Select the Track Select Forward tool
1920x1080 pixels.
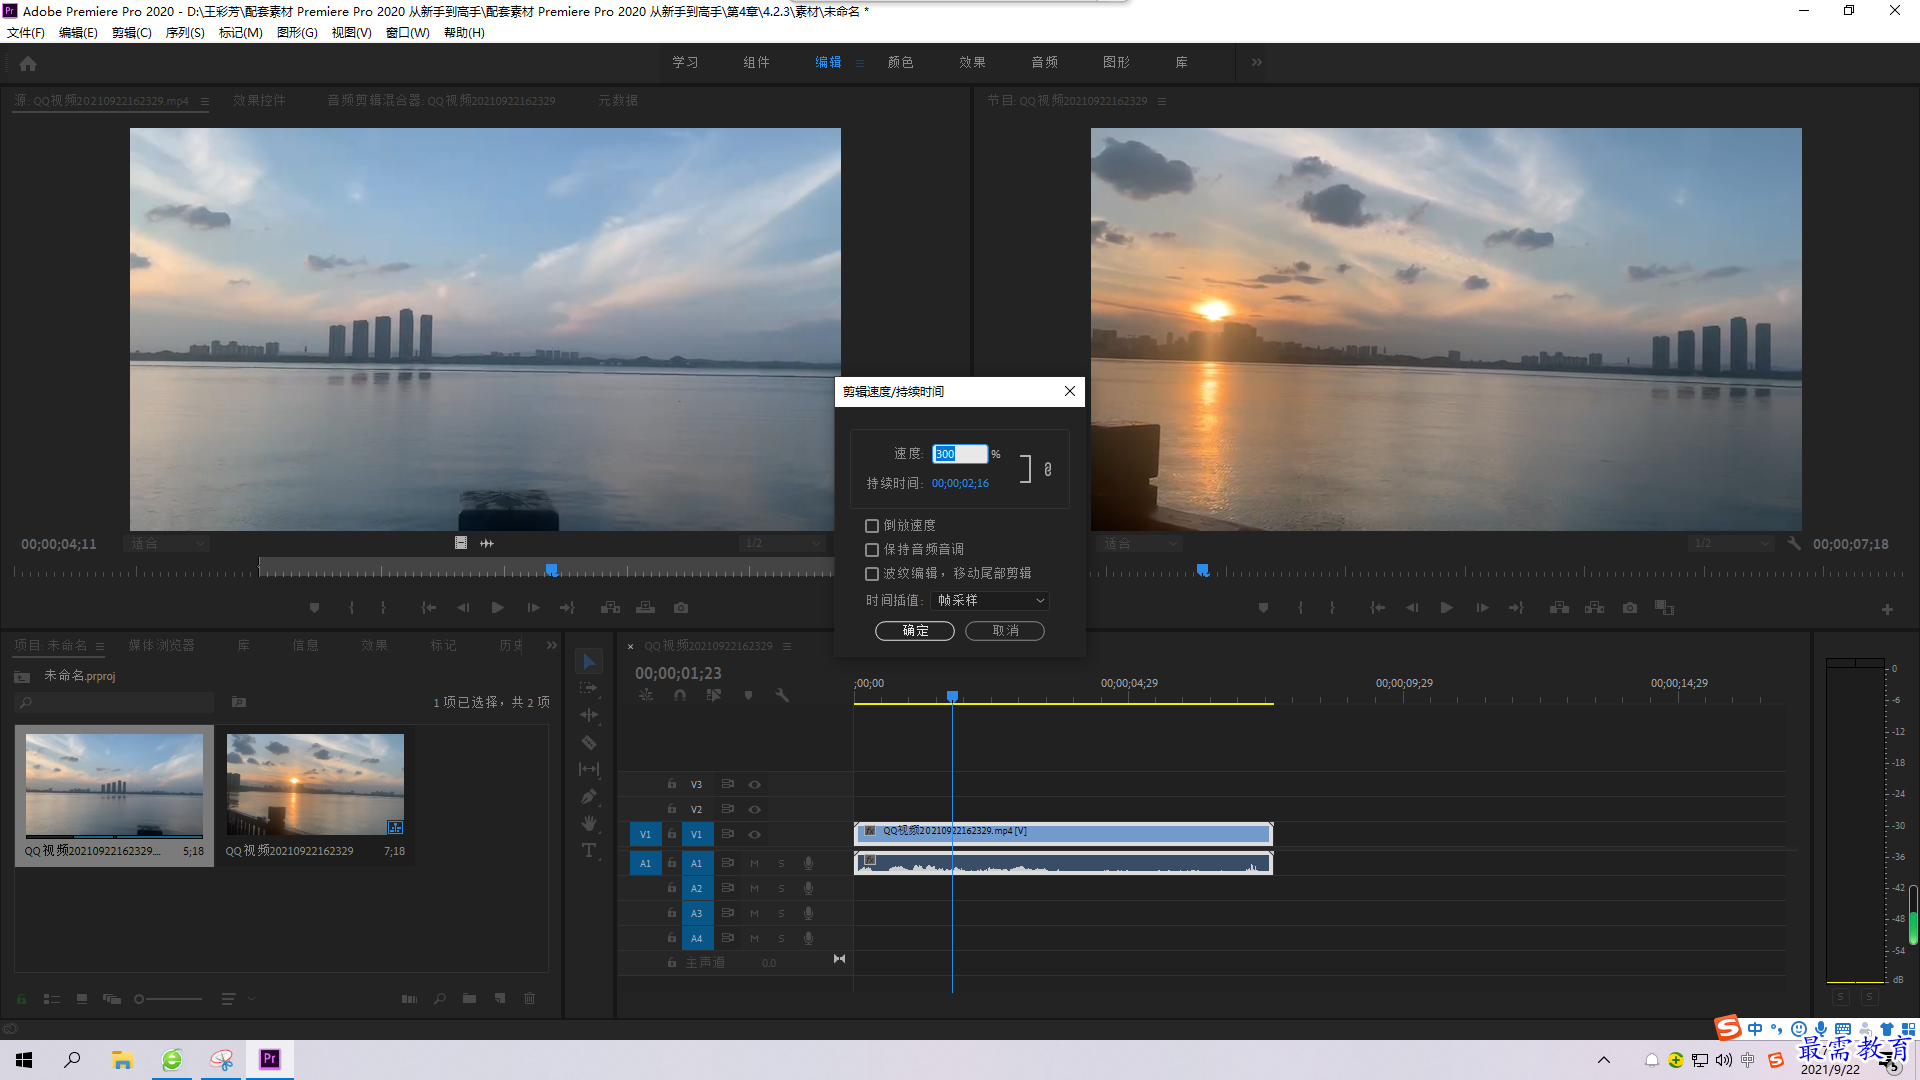(589, 688)
